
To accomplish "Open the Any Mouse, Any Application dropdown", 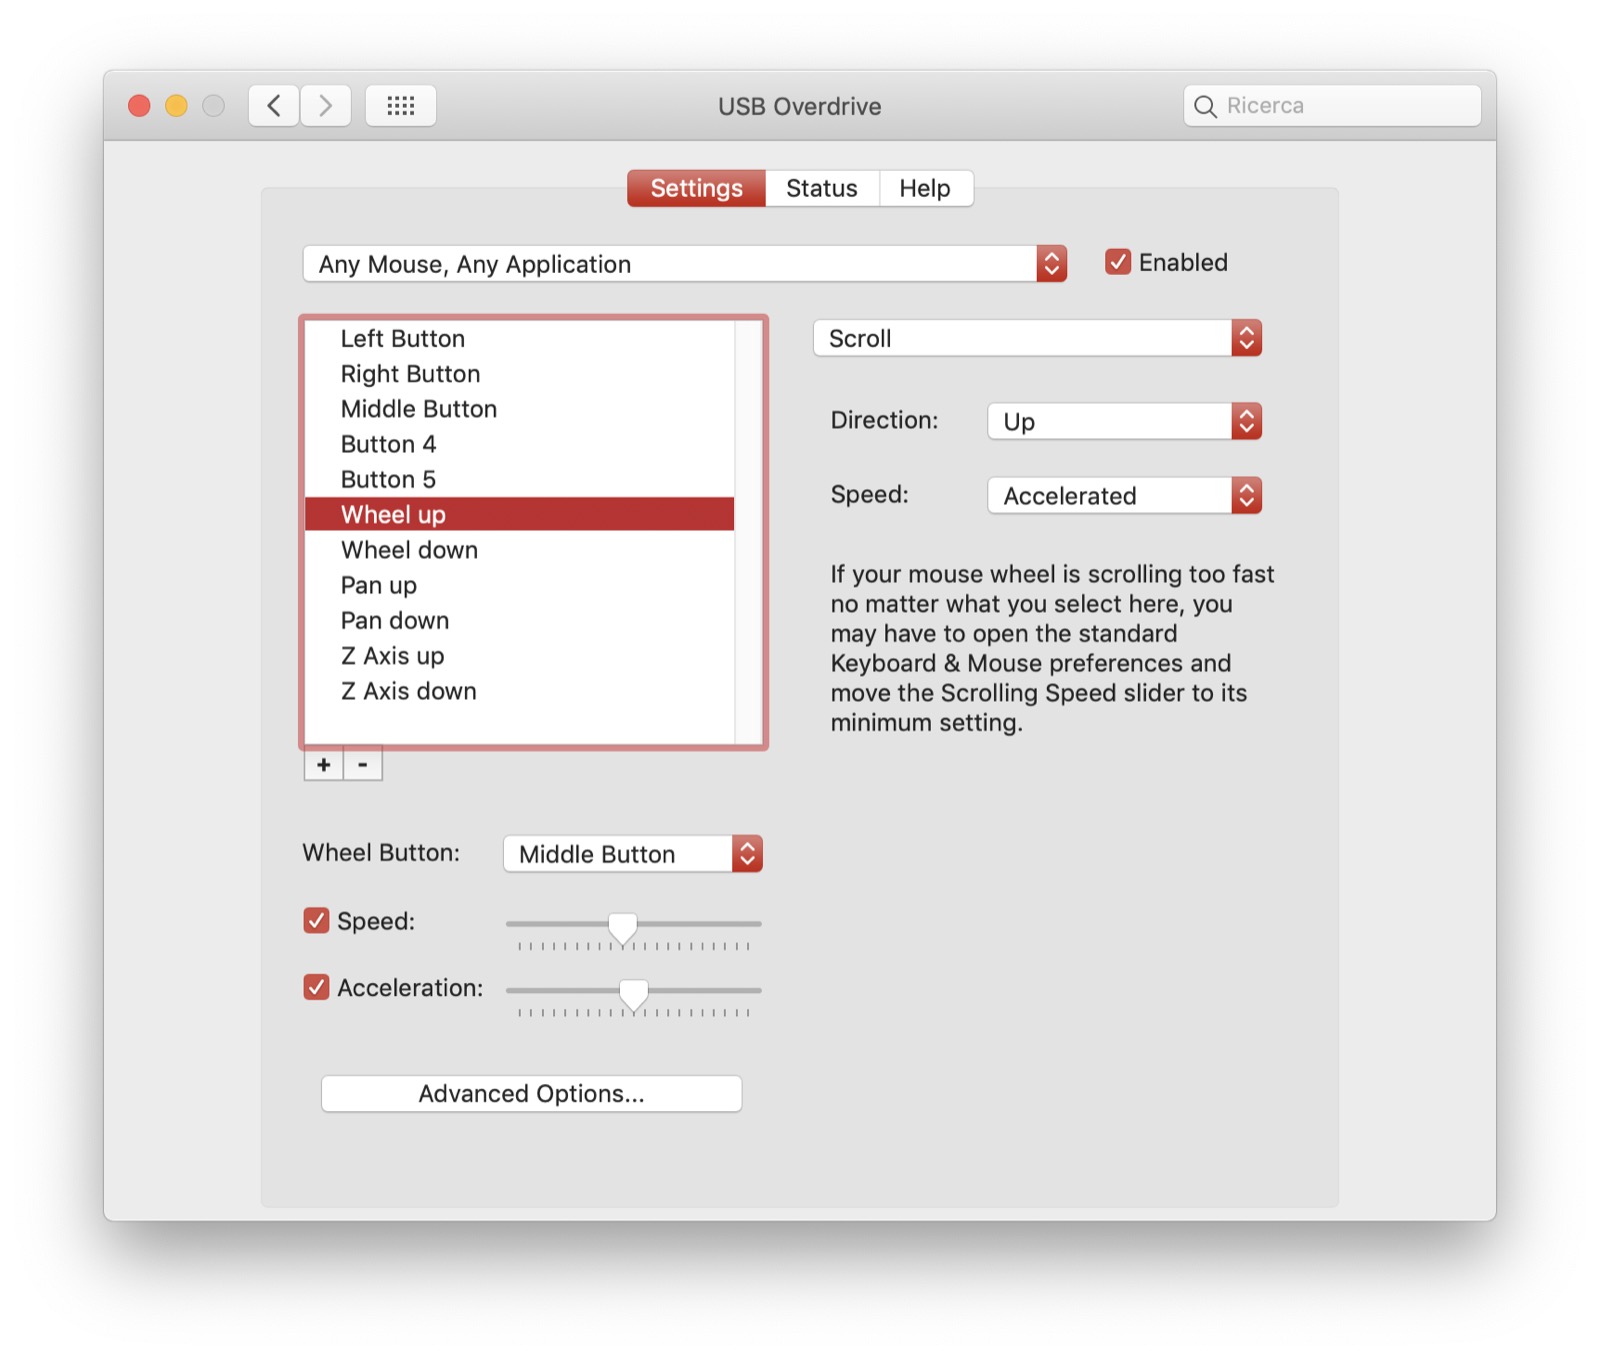I will [x=685, y=264].
